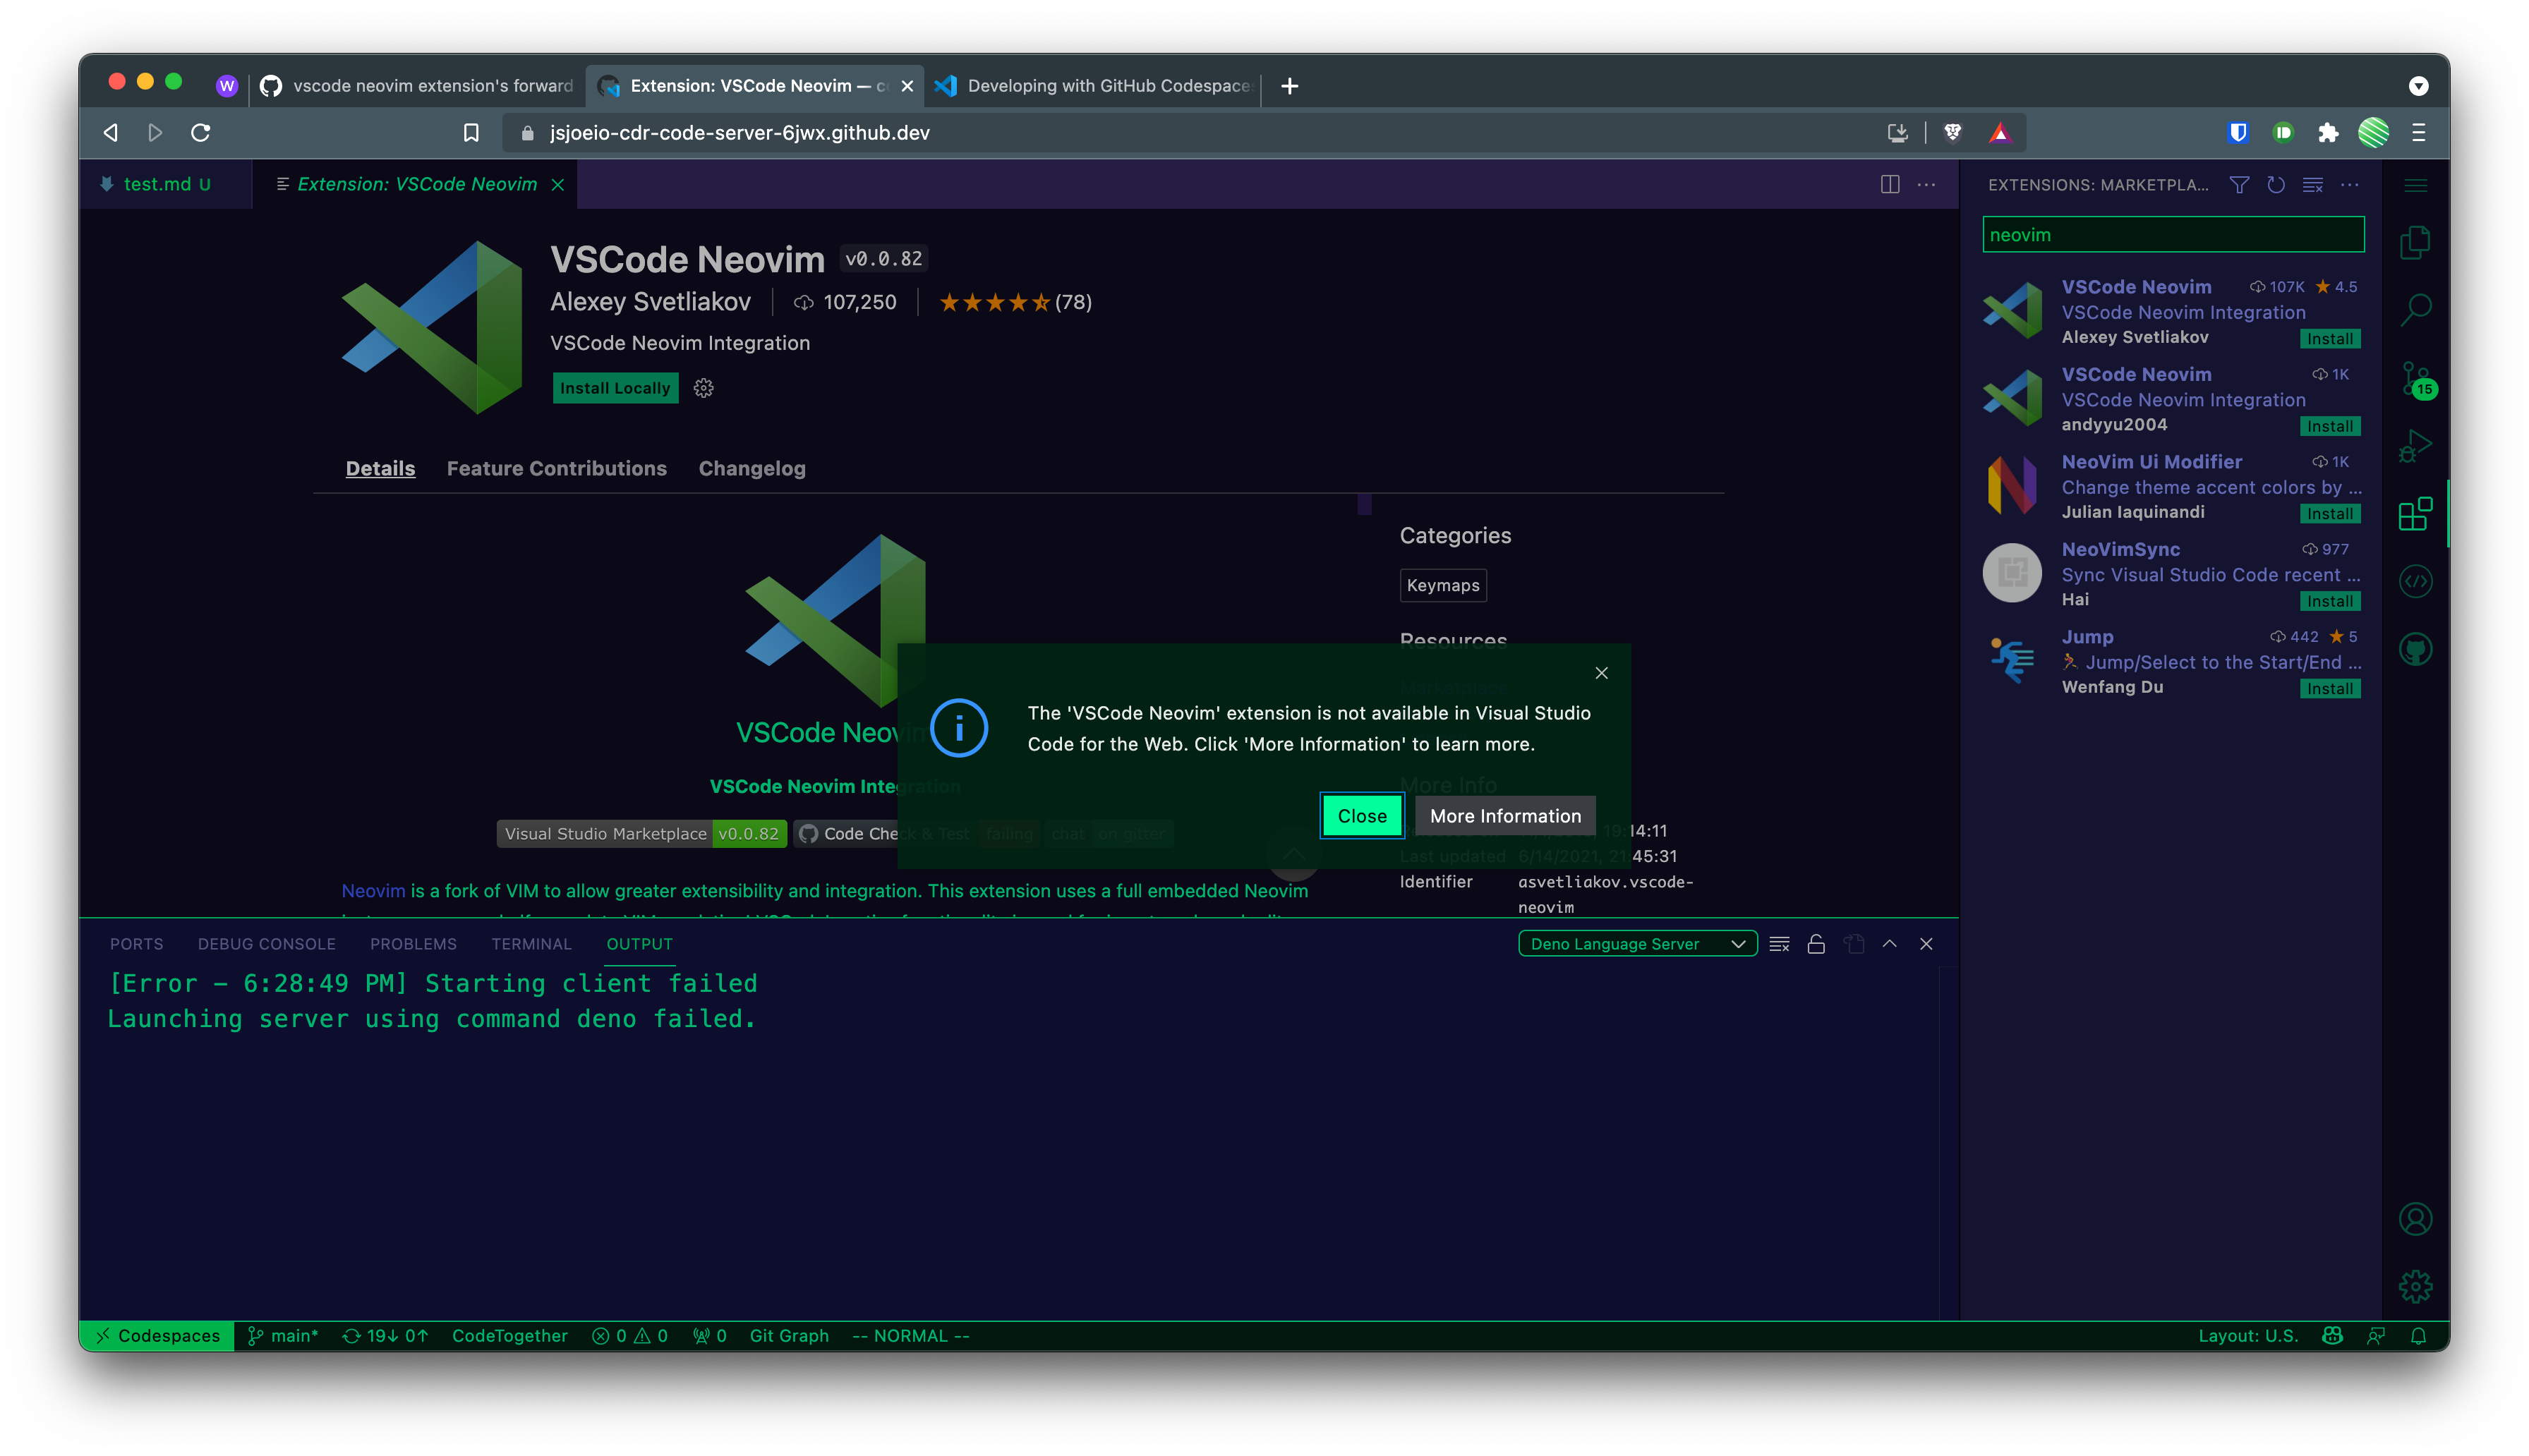The height and width of the screenshot is (1456, 2529).
Task: Switch to the Changelog tab
Action: coord(752,468)
